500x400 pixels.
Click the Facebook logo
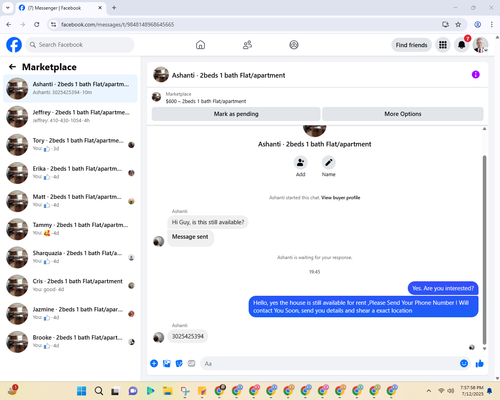14,45
